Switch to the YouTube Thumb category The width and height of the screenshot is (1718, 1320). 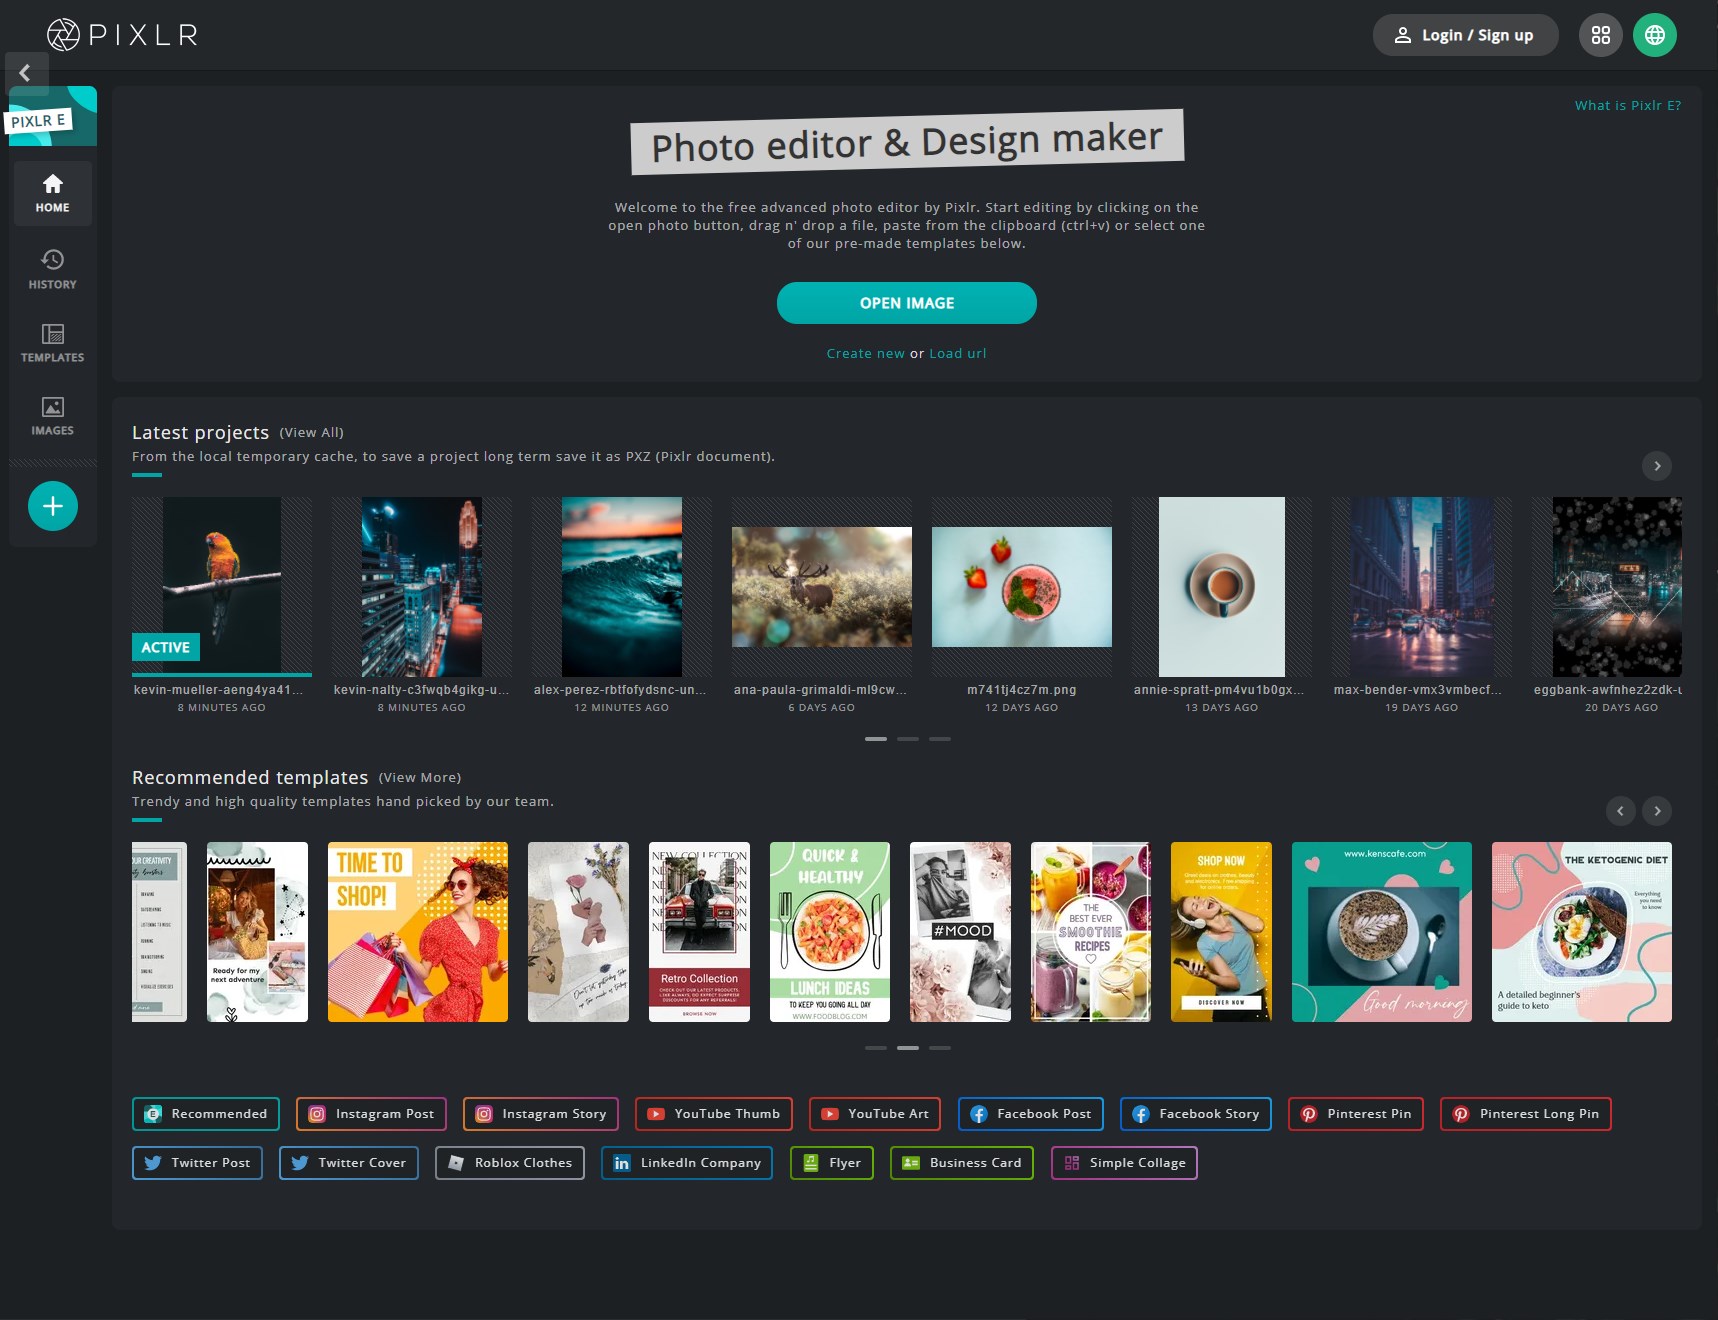coord(713,1113)
